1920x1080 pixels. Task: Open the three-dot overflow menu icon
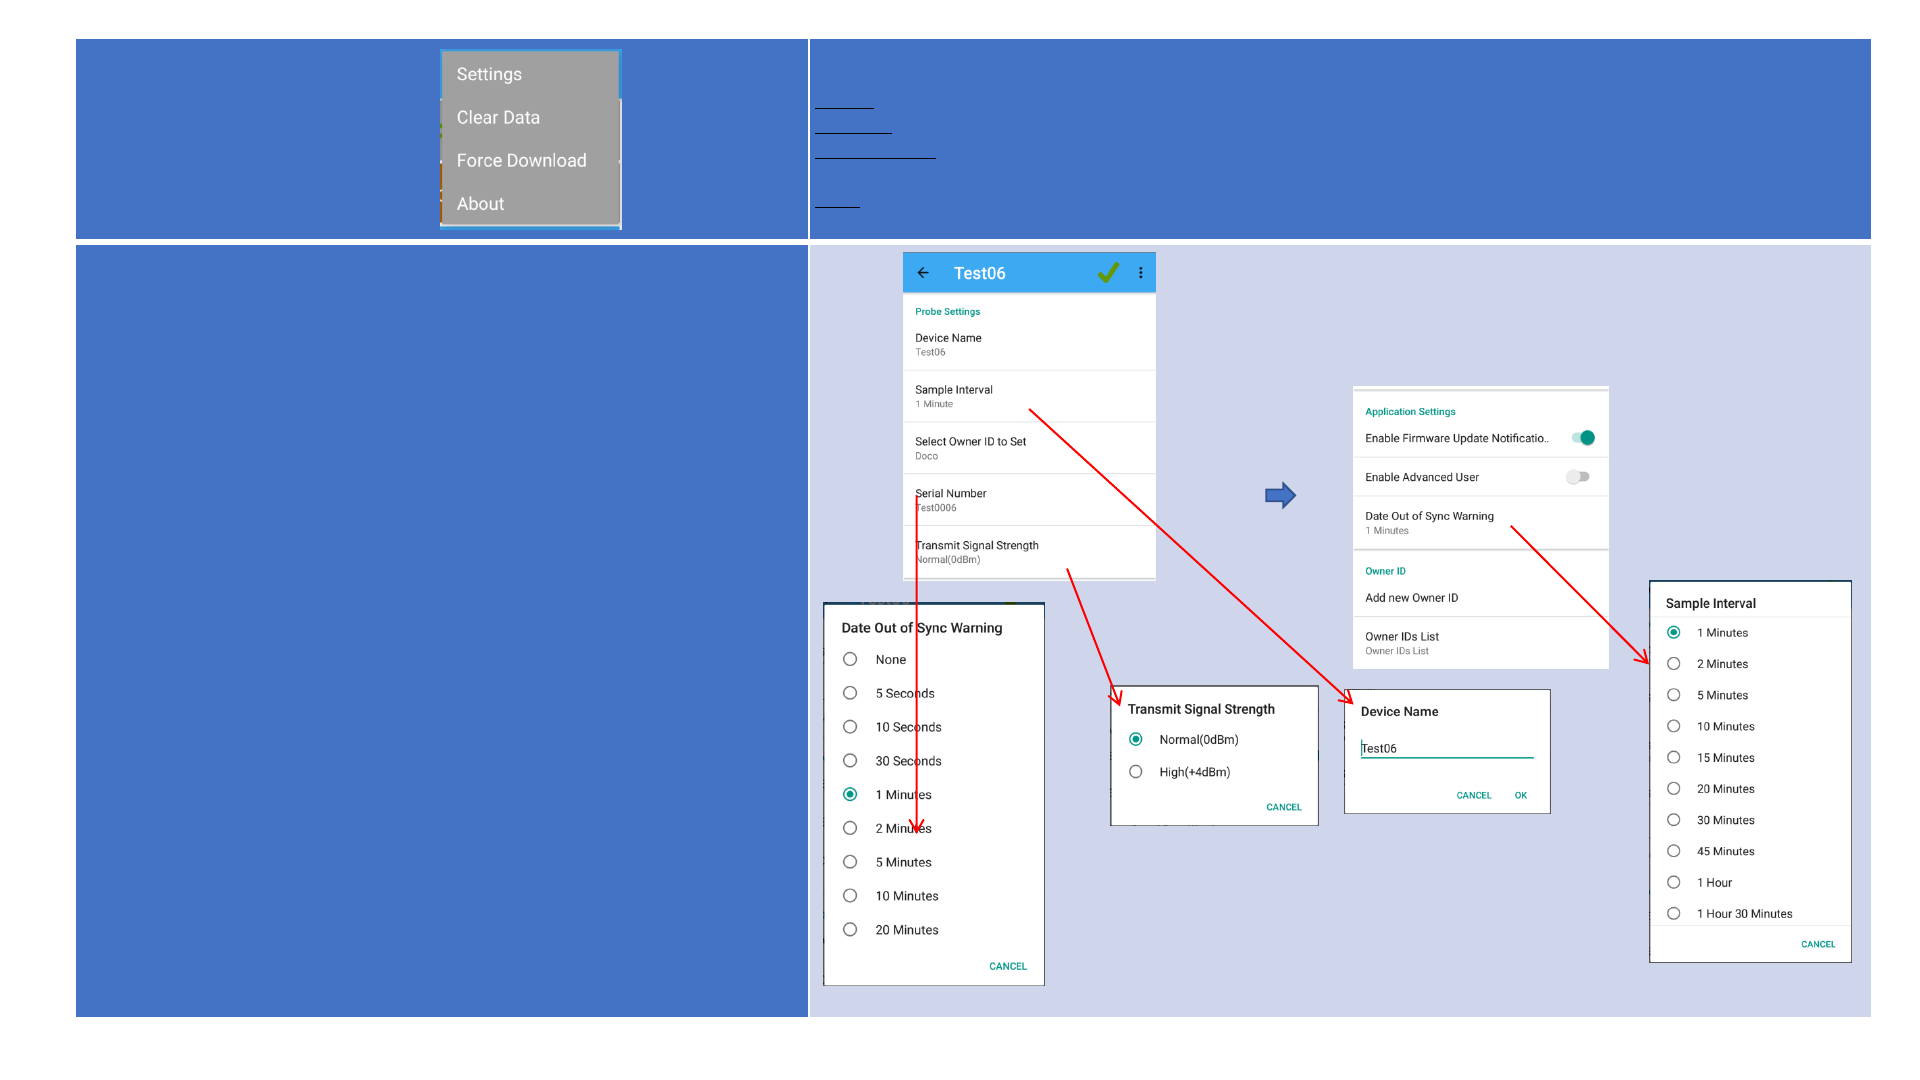point(1140,273)
